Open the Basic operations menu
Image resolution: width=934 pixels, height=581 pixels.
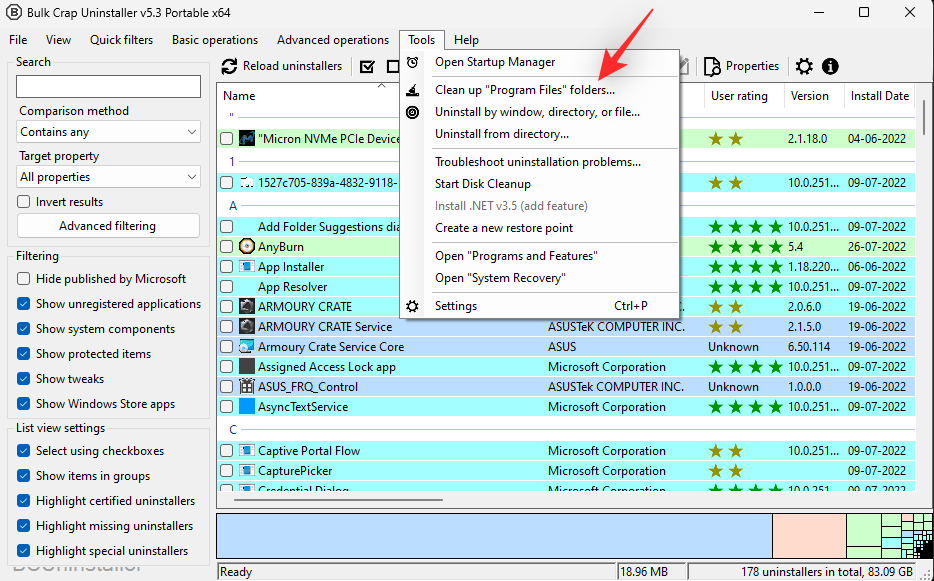(x=215, y=40)
